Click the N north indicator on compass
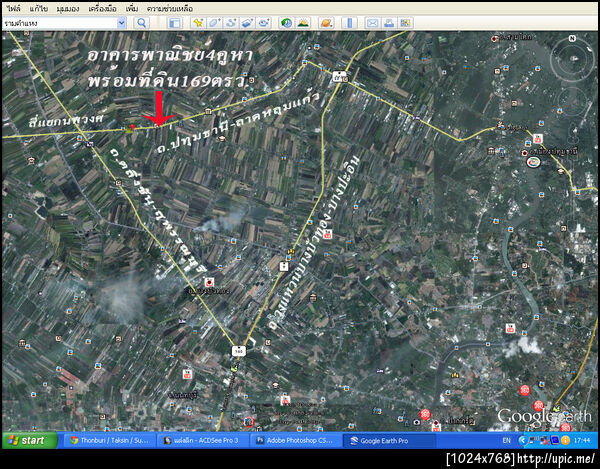The width and height of the screenshot is (600, 469). pyautogui.click(x=572, y=39)
